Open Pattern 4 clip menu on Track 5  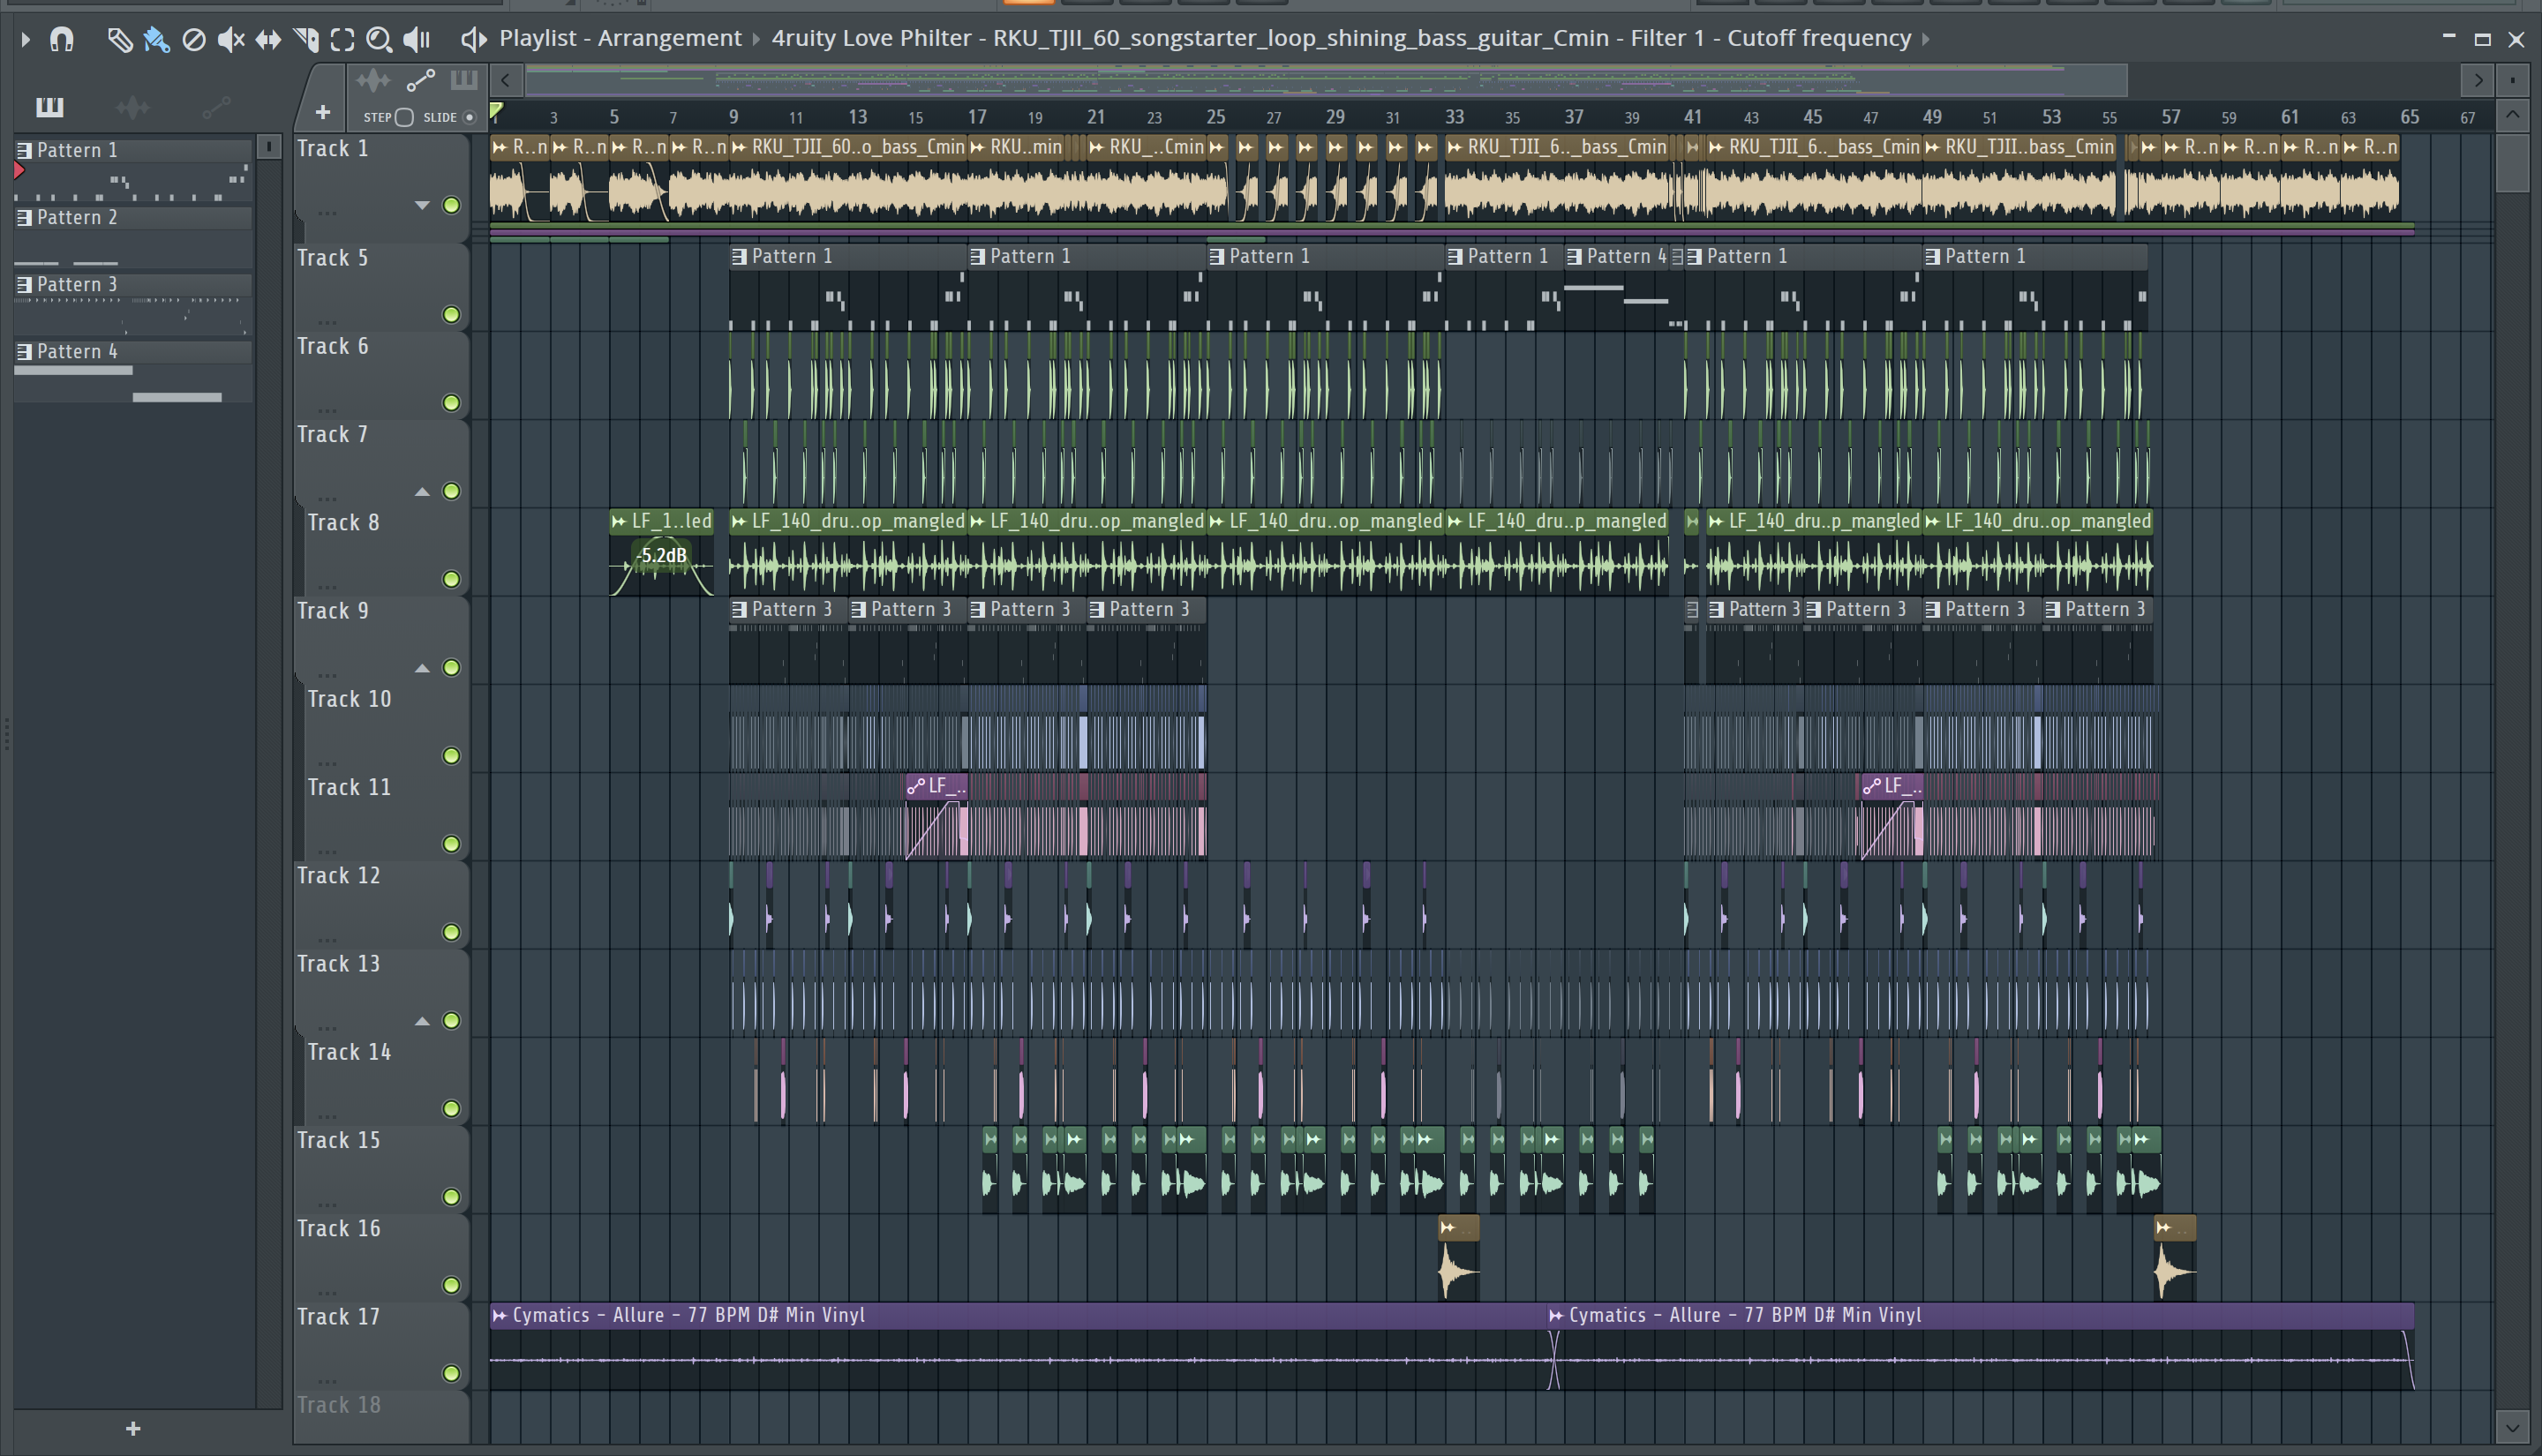point(1574,256)
